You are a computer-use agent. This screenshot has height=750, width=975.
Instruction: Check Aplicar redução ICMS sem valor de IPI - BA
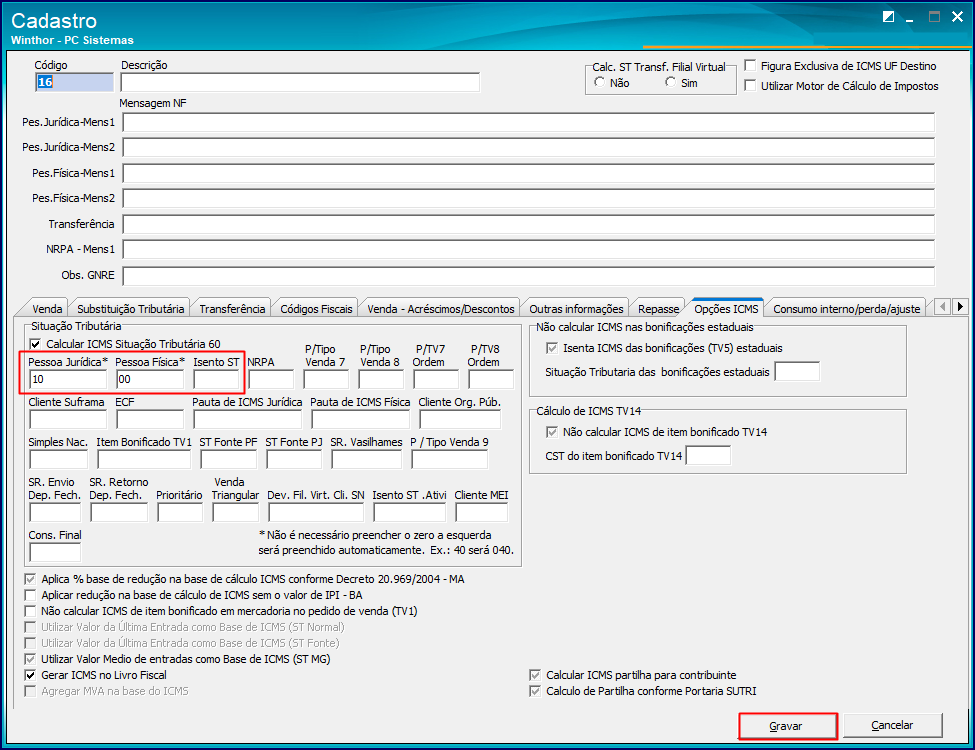pyautogui.click(x=30, y=595)
